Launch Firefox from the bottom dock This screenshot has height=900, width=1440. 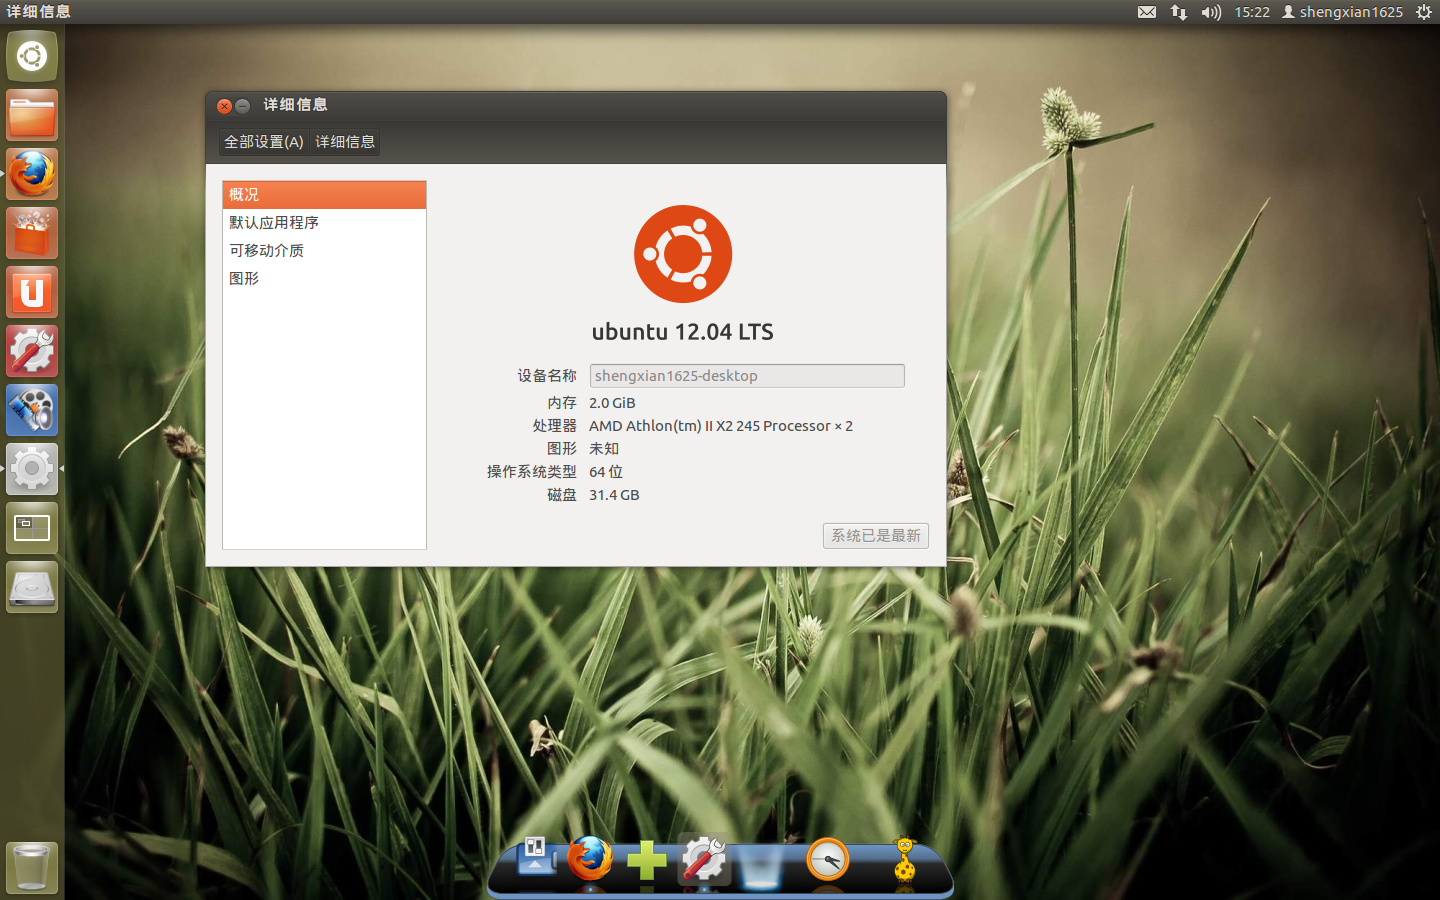590,858
